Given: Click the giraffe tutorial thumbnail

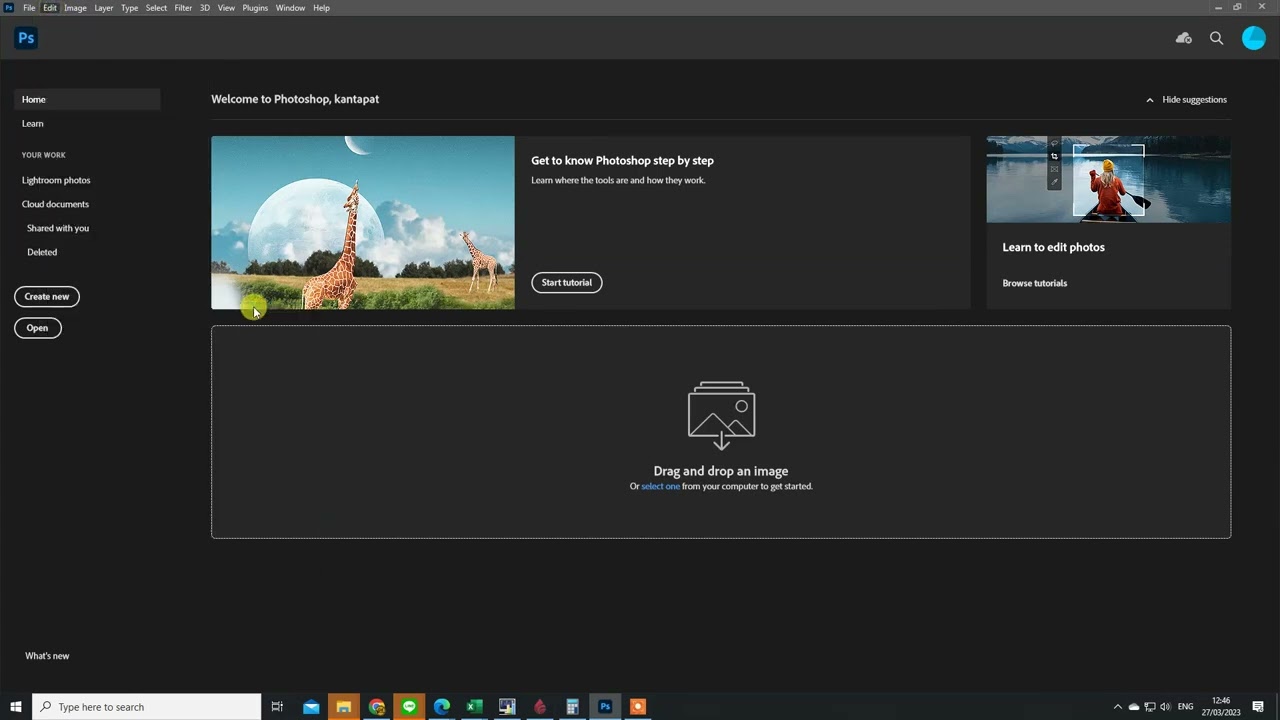Looking at the screenshot, I should [x=363, y=223].
